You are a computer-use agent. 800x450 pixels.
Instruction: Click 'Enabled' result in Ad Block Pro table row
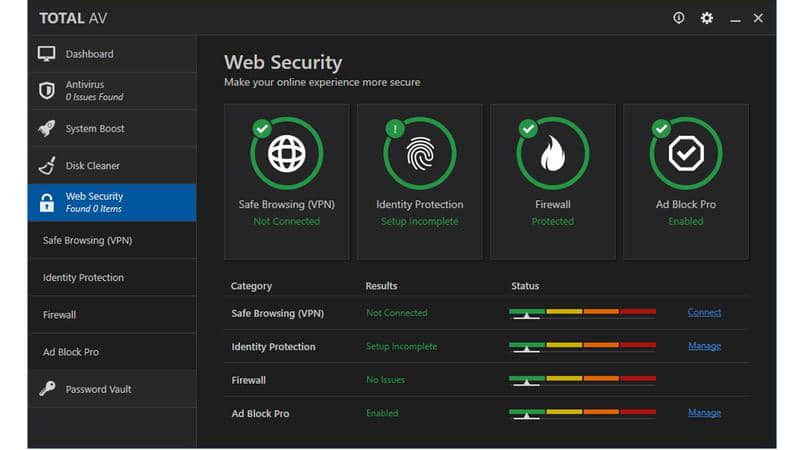coord(382,413)
